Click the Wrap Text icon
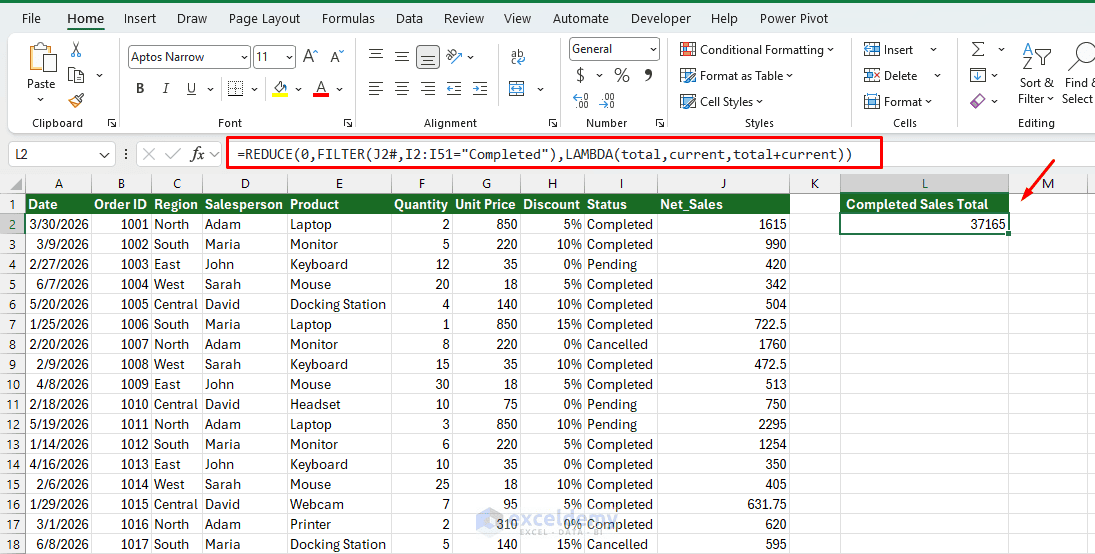The height and width of the screenshot is (554, 1095). (517, 57)
